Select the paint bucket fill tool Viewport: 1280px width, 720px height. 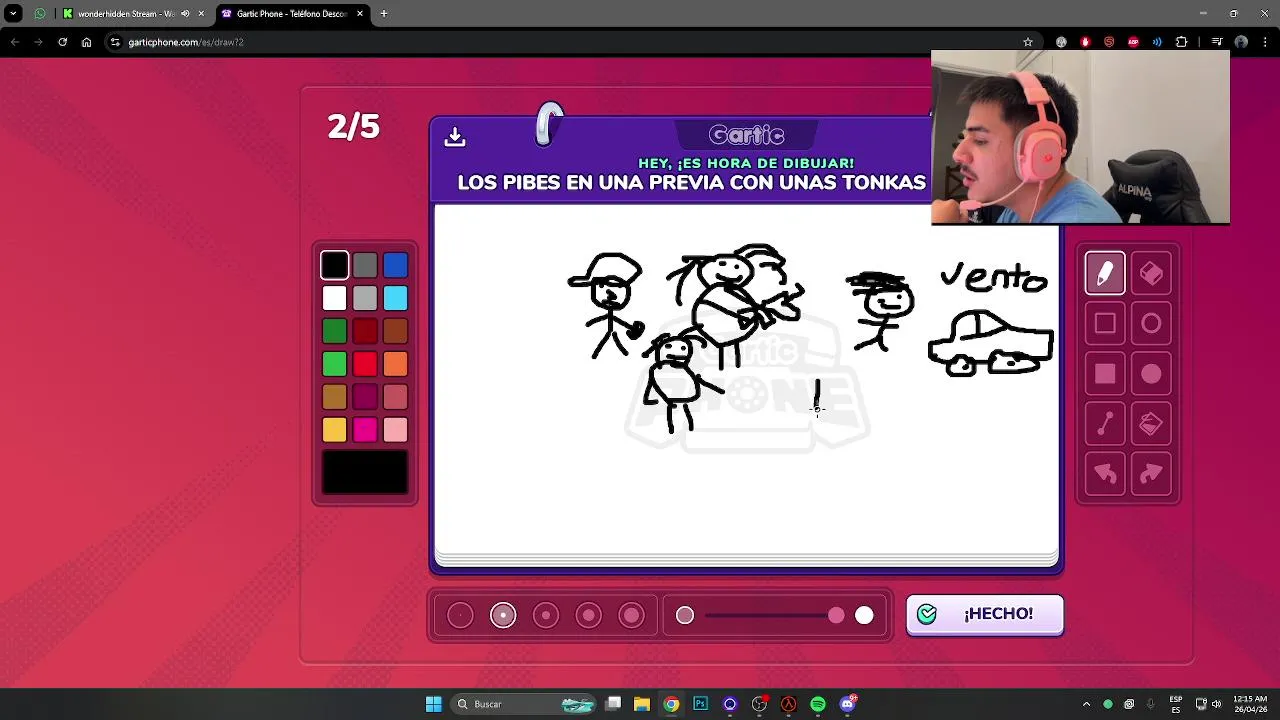(x=1151, y=424)
